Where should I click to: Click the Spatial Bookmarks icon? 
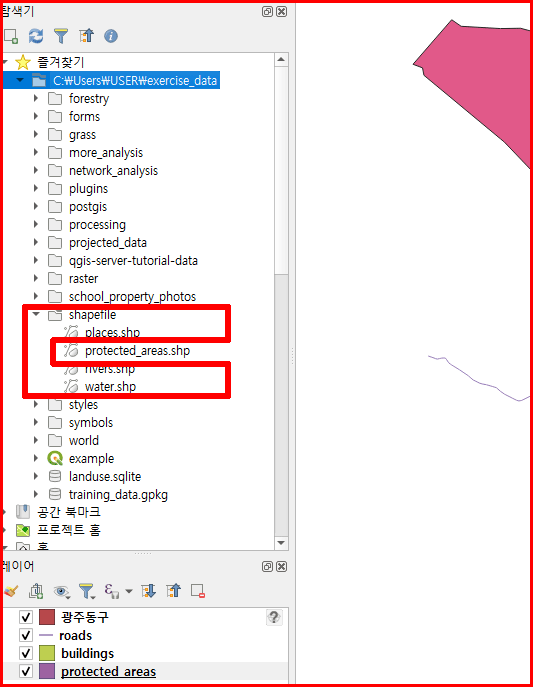point(23,512)
